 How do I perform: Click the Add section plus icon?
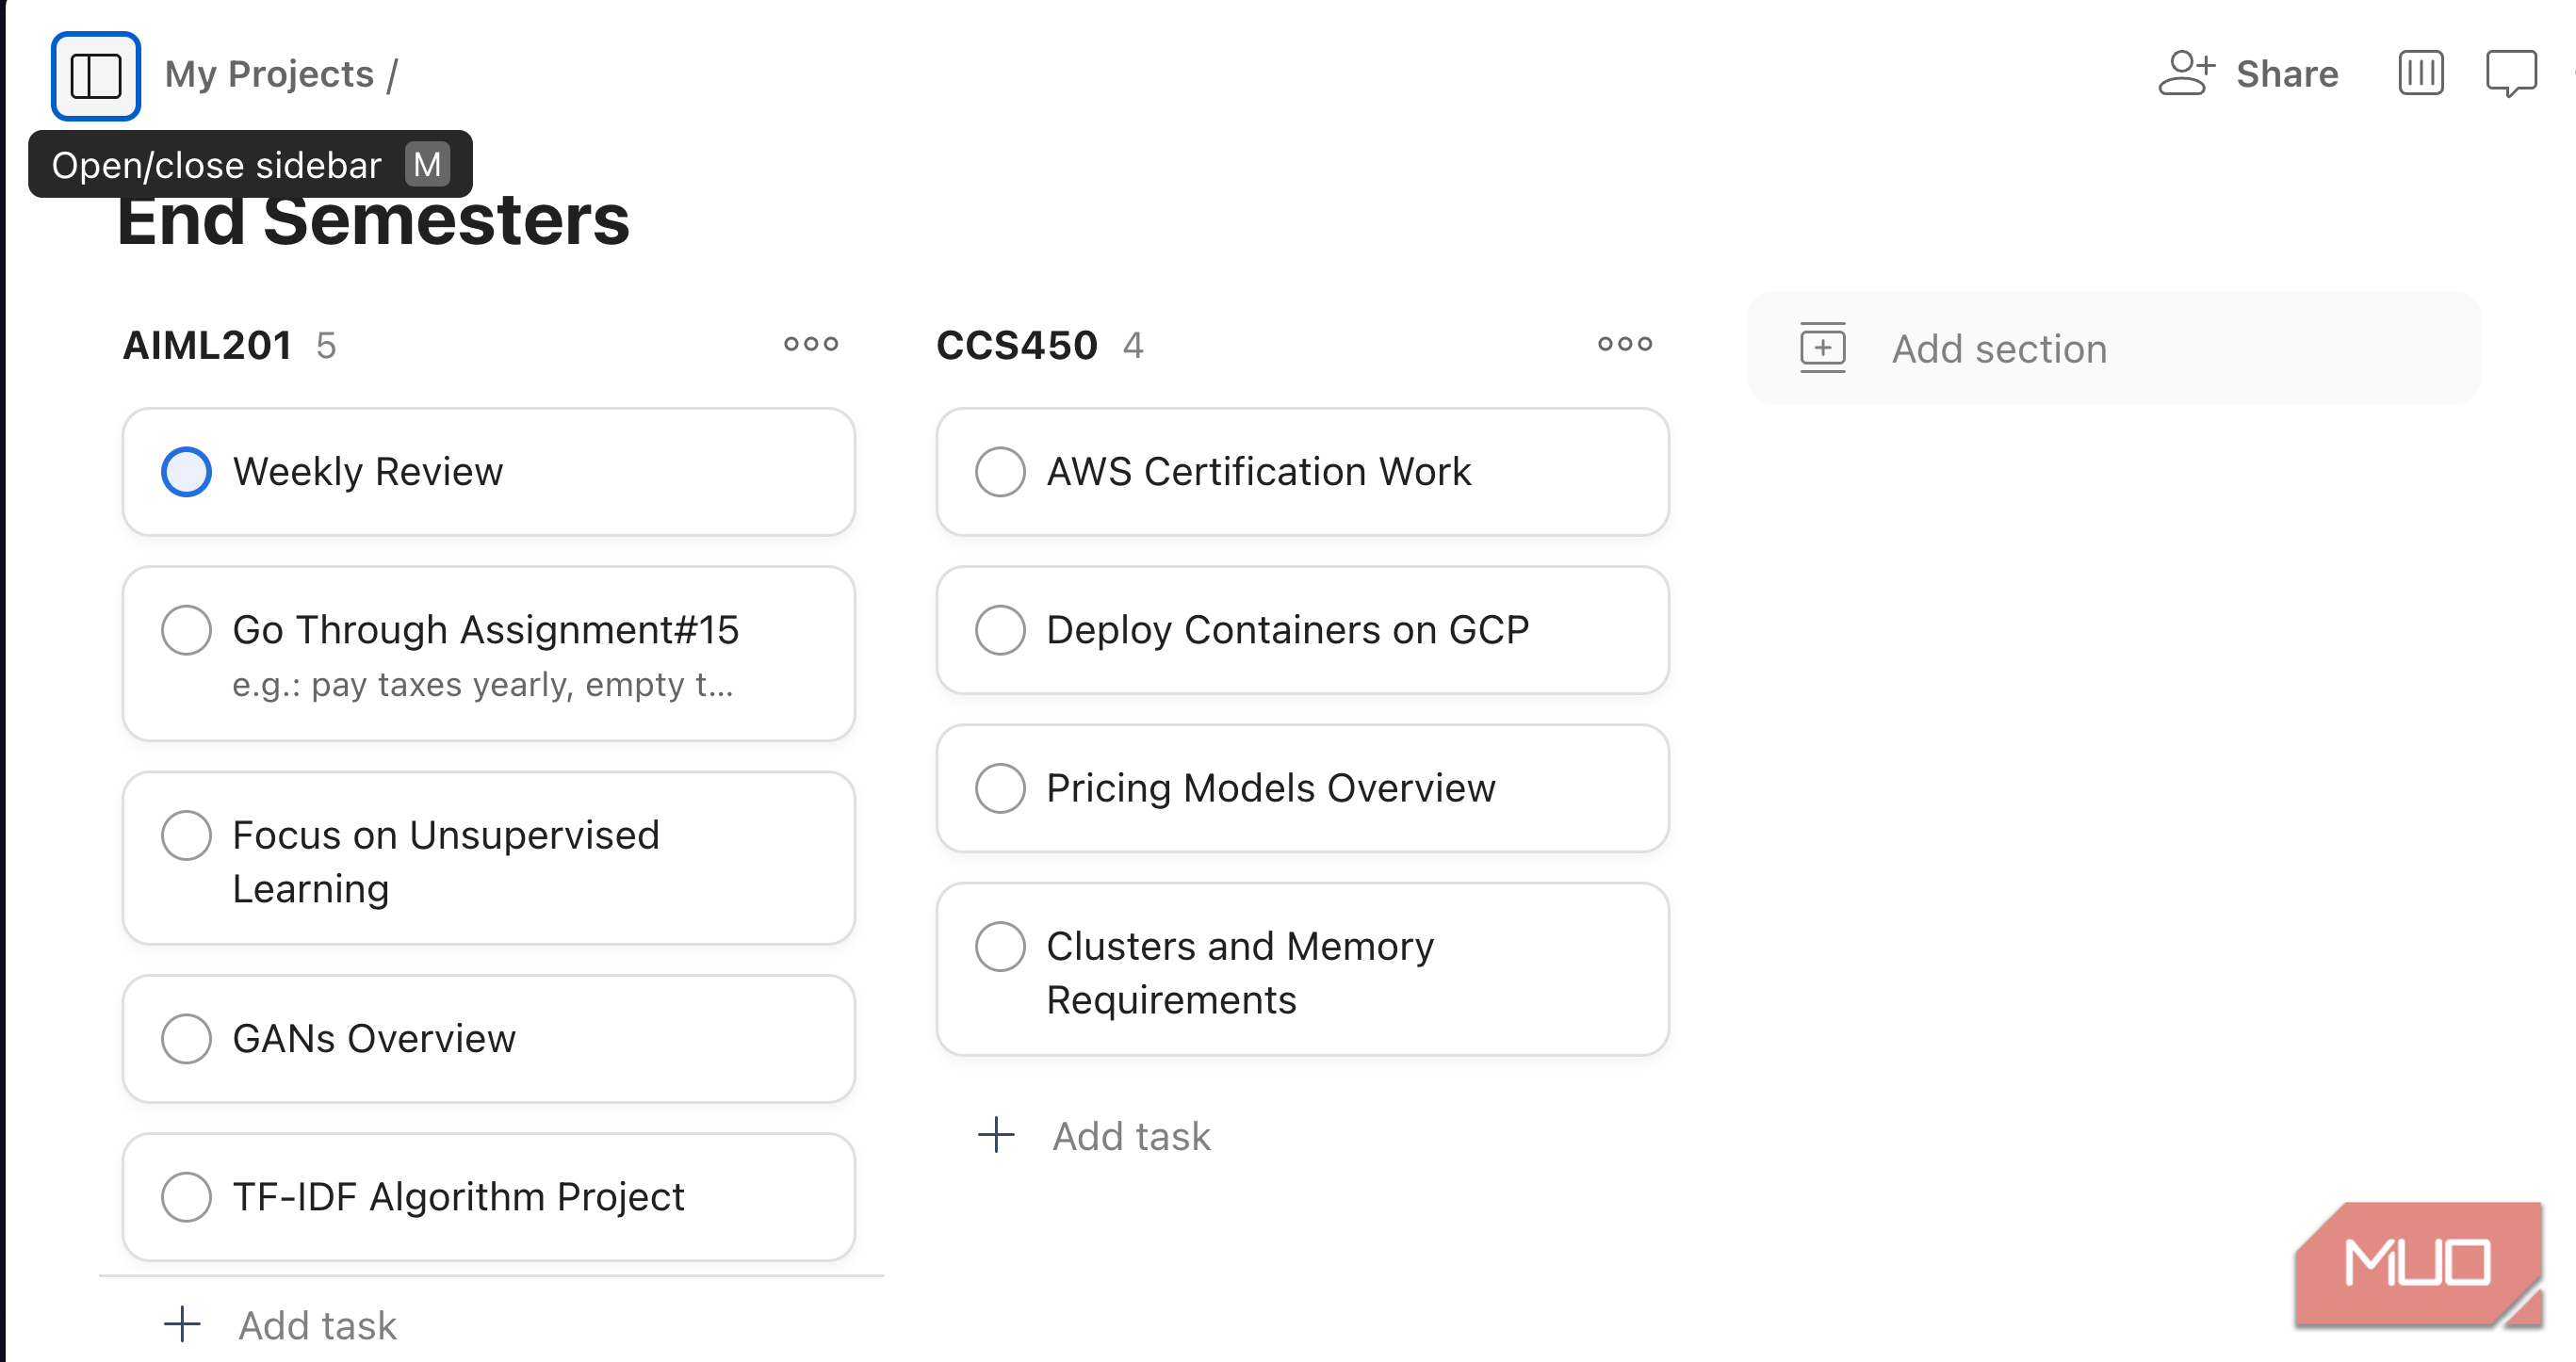[1822, 348]
